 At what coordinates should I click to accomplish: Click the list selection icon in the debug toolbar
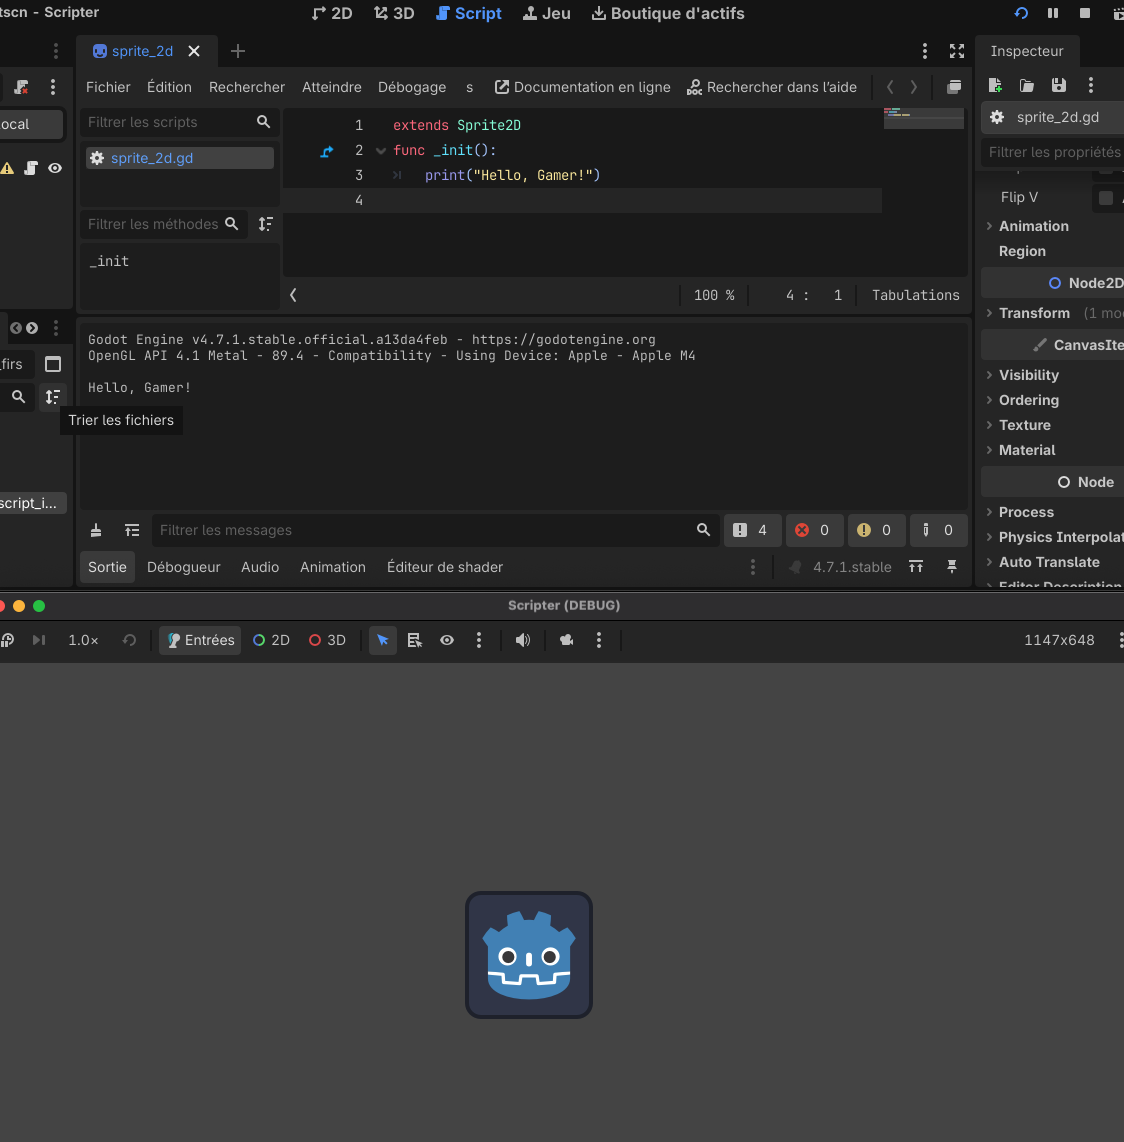(x=414, y=640)
